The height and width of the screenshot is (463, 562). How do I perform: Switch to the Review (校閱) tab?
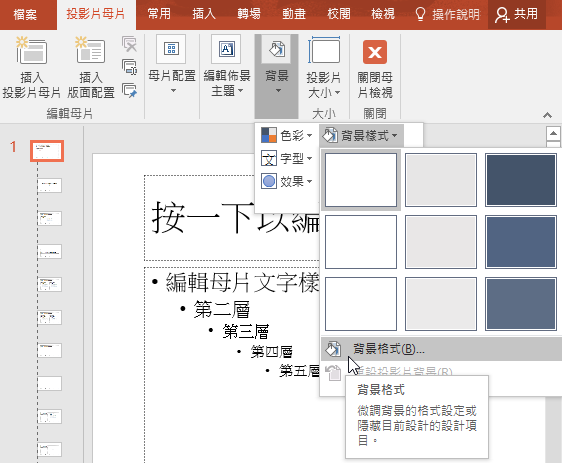pos(339,14)
